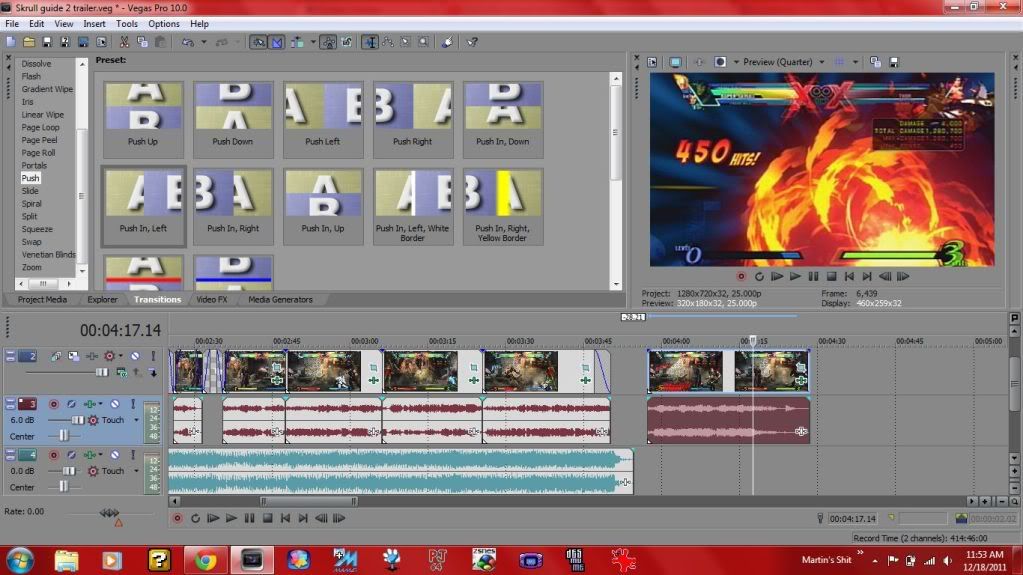Viewport: 1023px width, 575px height.
Task: Switch to the Video FX tab
Action: [211, 300]
